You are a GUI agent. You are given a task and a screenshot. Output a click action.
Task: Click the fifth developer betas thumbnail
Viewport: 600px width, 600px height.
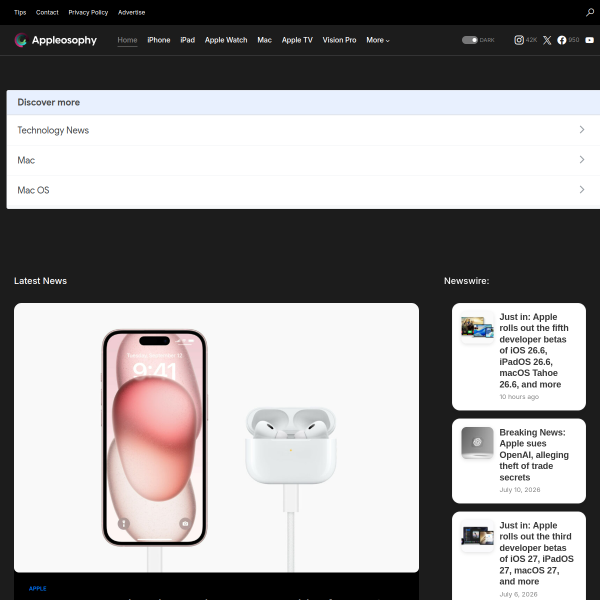tap(477, 327)
